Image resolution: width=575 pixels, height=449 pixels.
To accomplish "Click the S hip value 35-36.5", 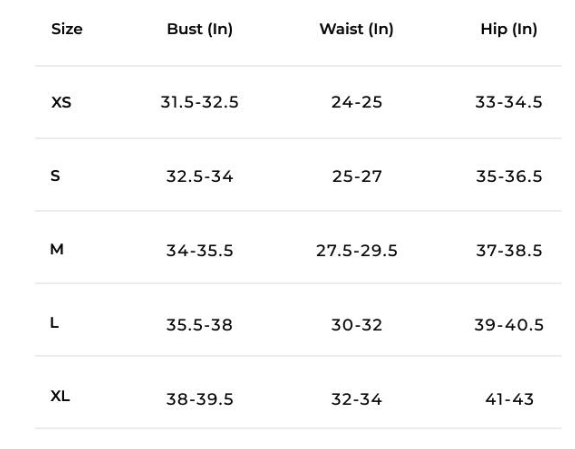I will [x=509, y=176].
